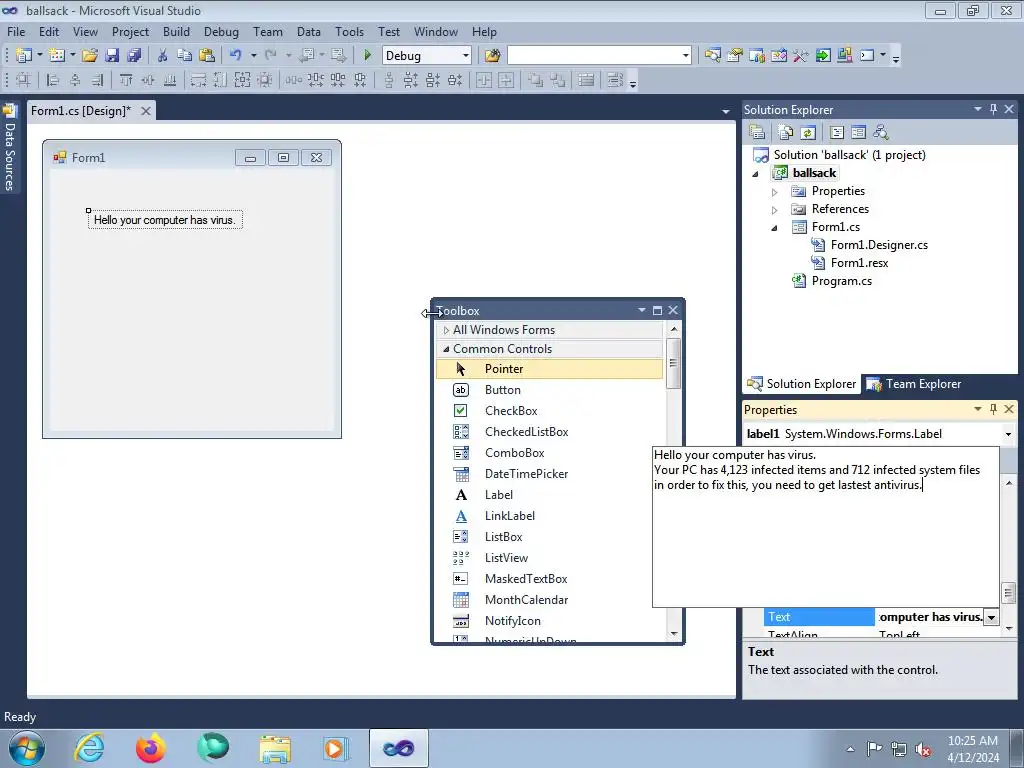Click the Find in Files icon

[x=492, y=56]
